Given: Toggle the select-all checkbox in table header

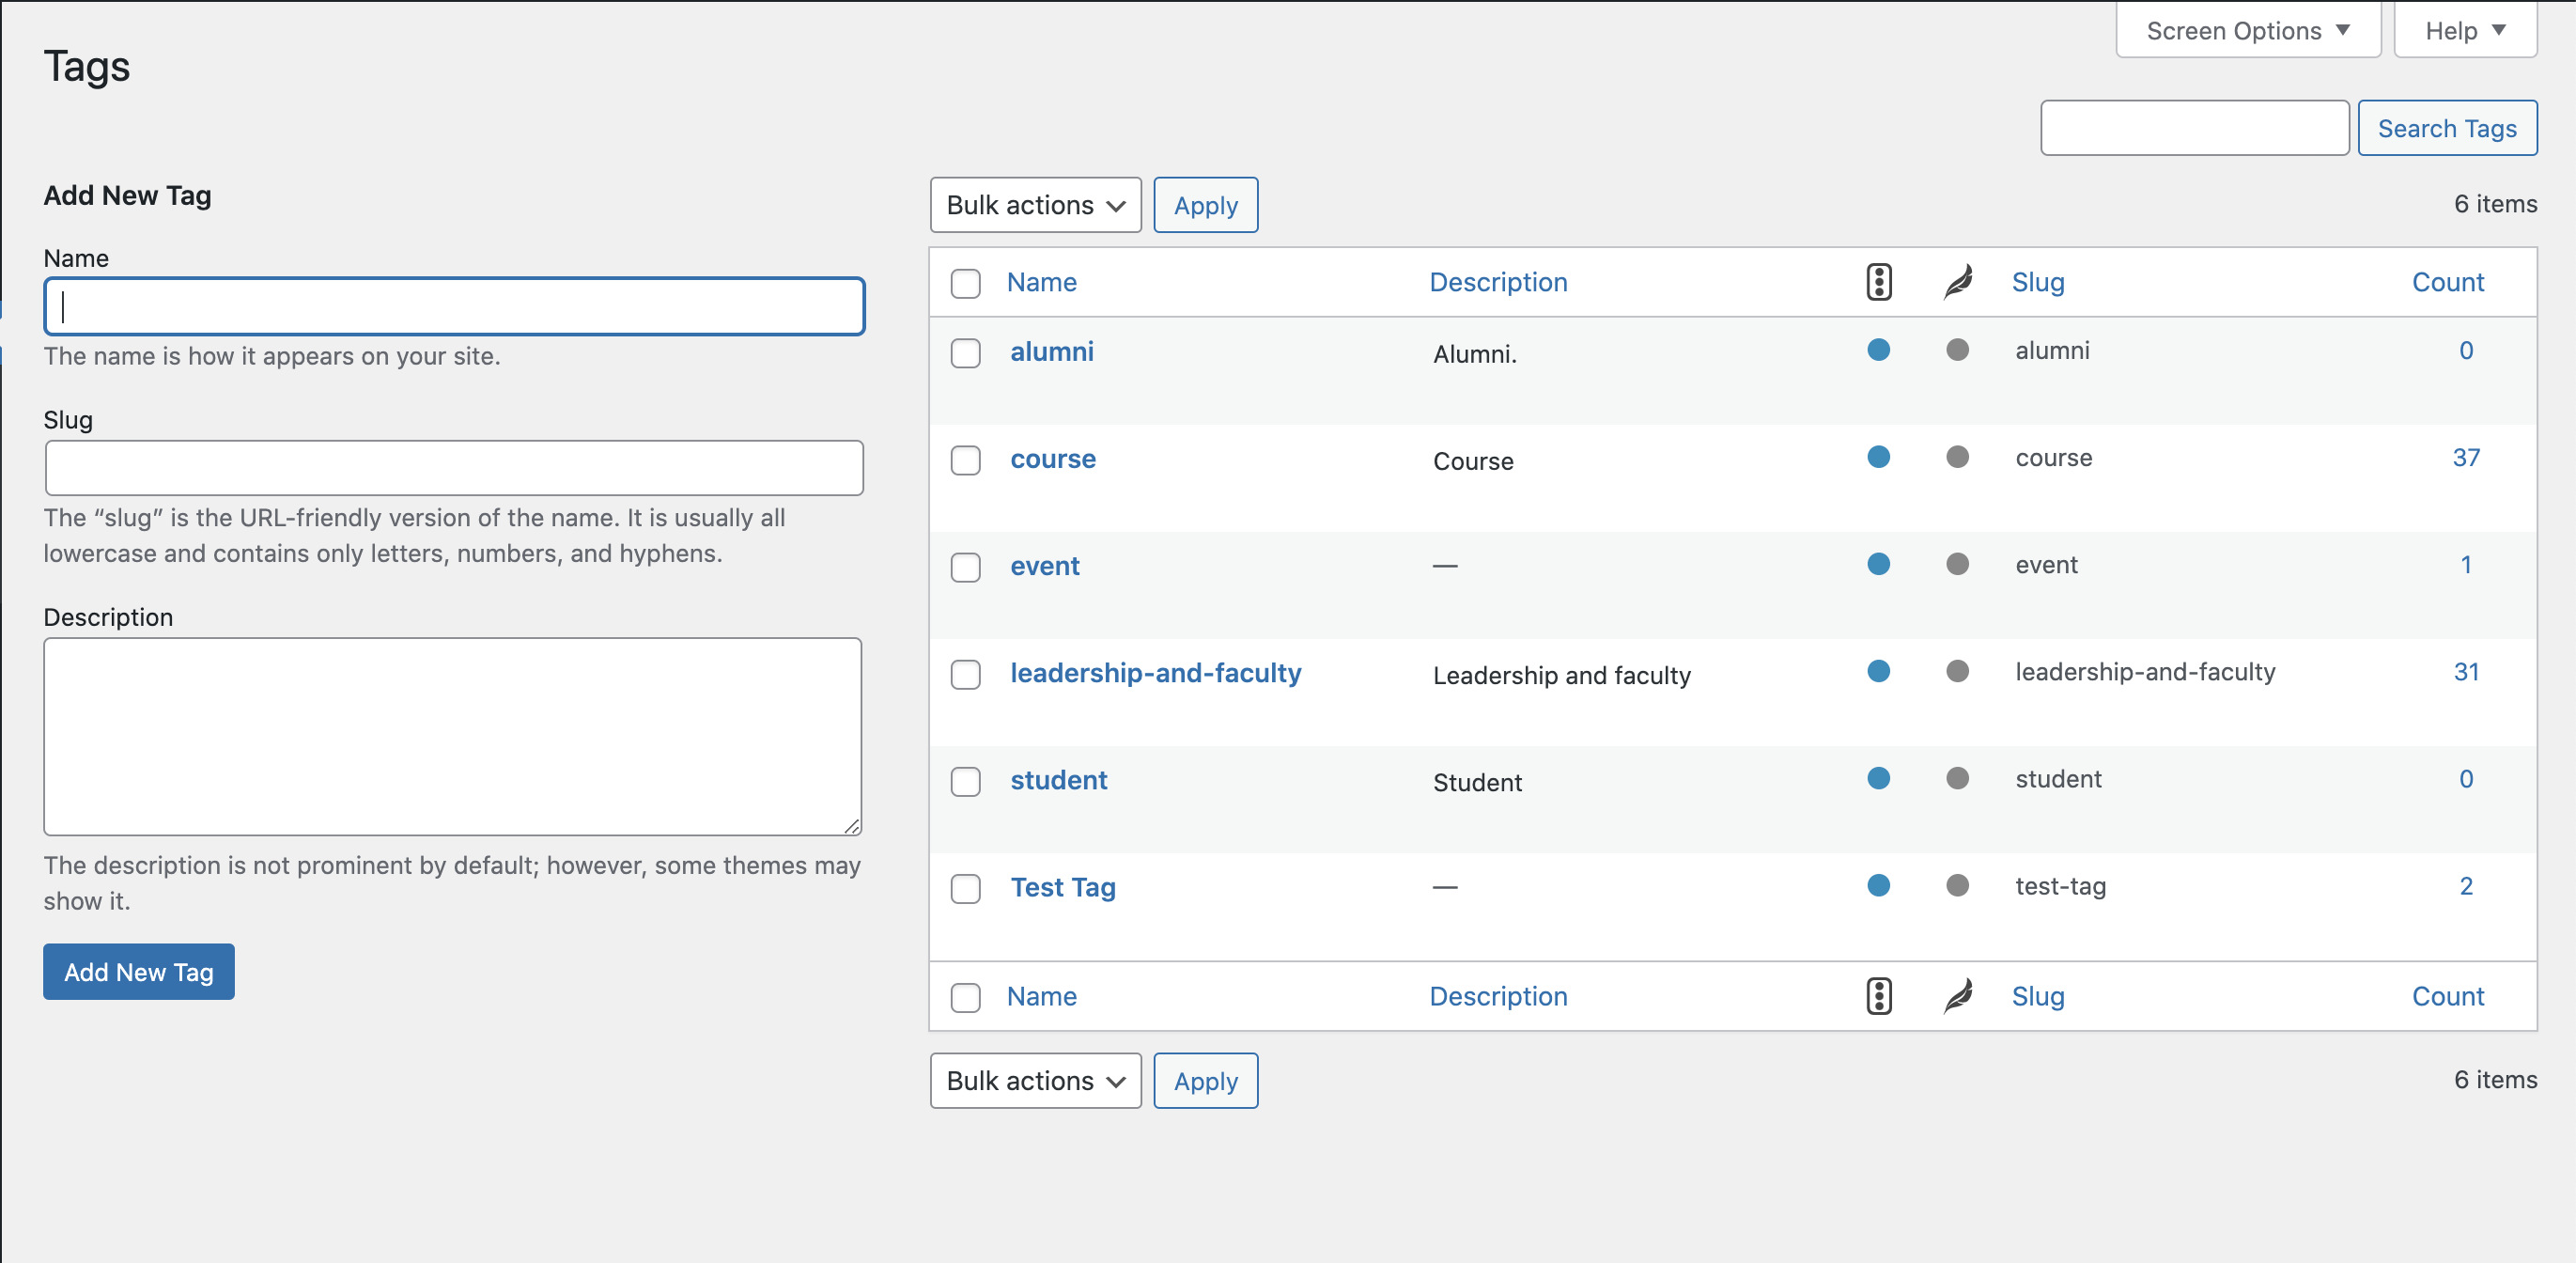Looking at the screenshot, I should (x=965, y=283).
